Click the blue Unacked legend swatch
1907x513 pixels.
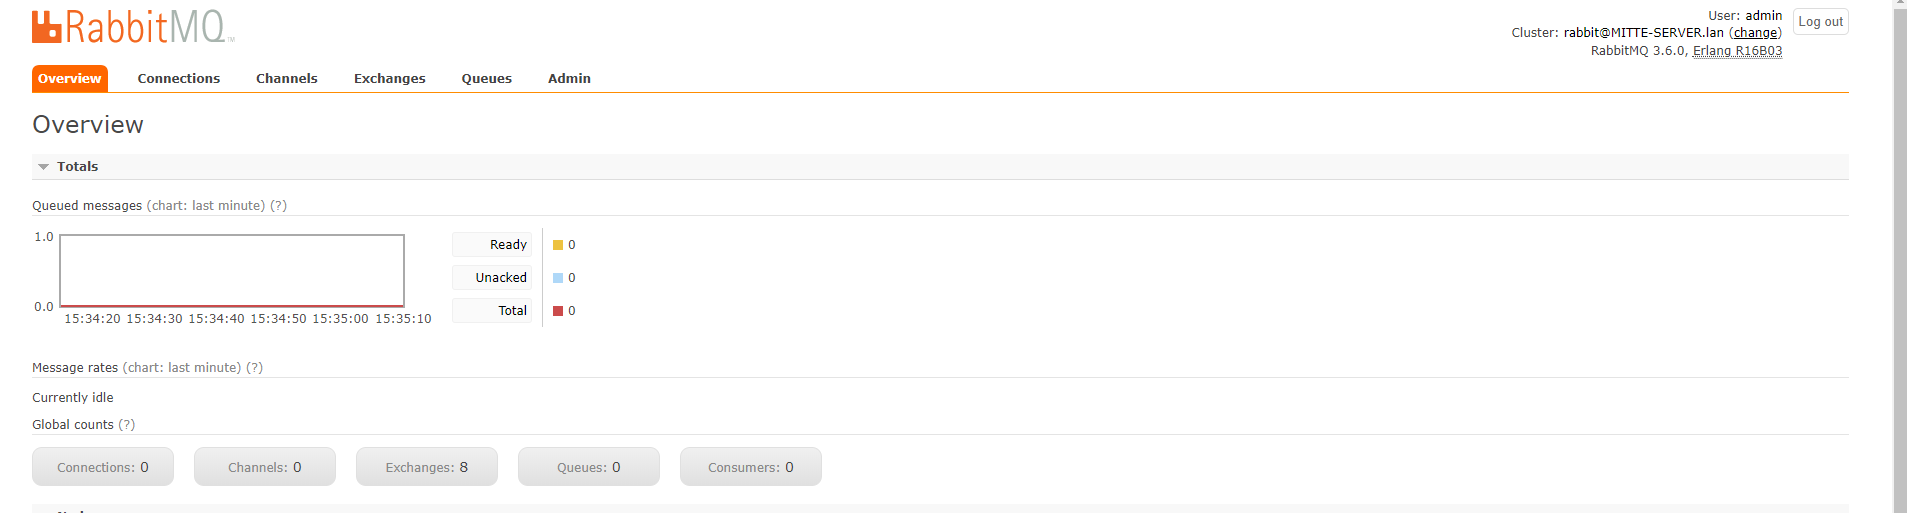click(558, 278)
